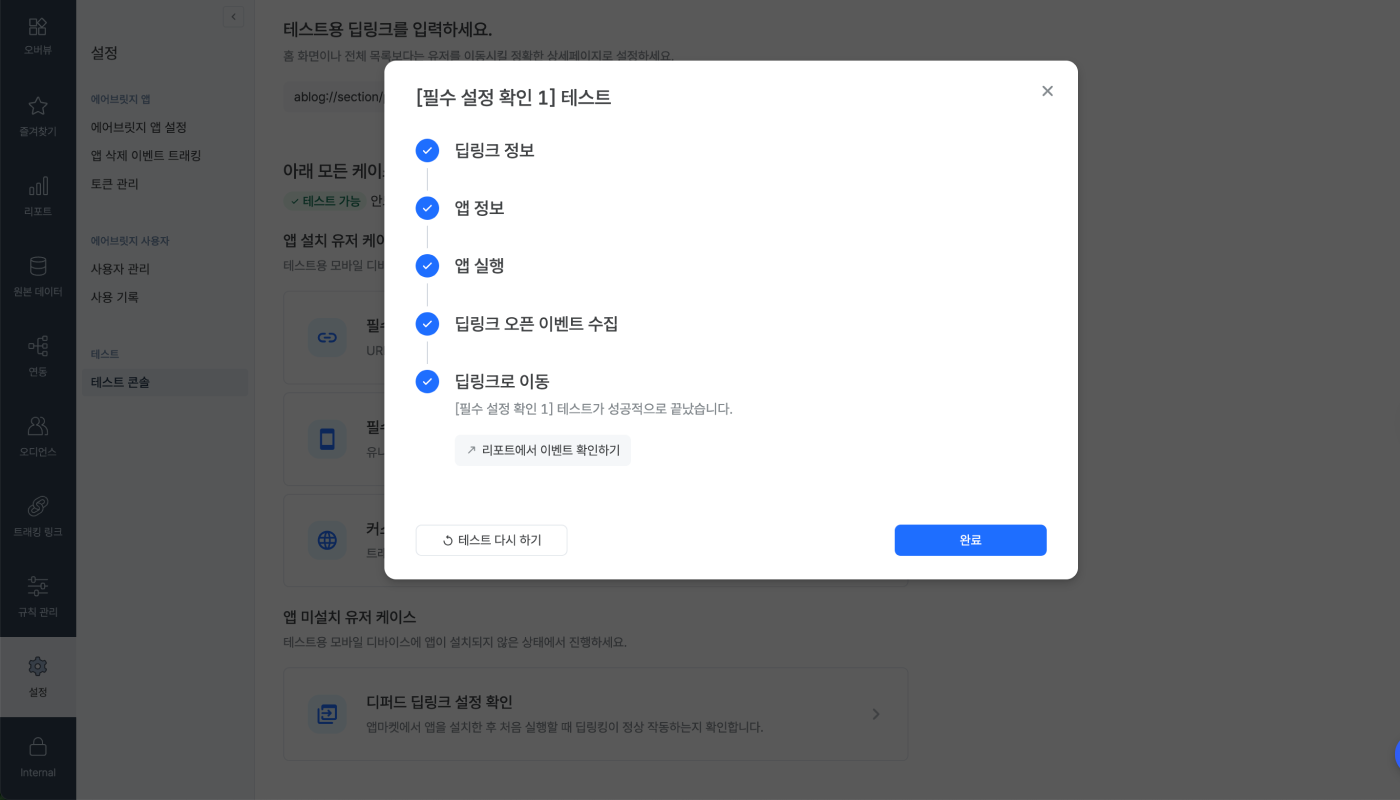Click the 딥링크 정보 check icon
This screenshot has width=1400, height=800.
(427, 151)
